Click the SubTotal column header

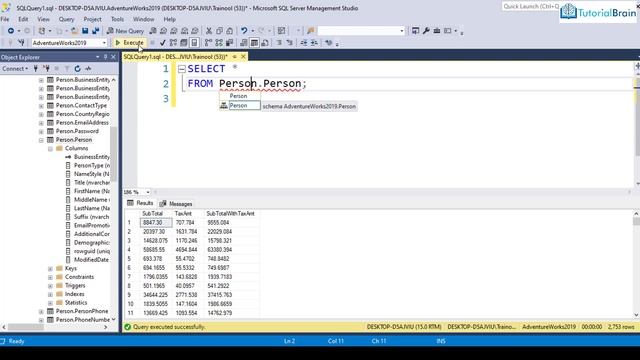[x=153, y=213]
